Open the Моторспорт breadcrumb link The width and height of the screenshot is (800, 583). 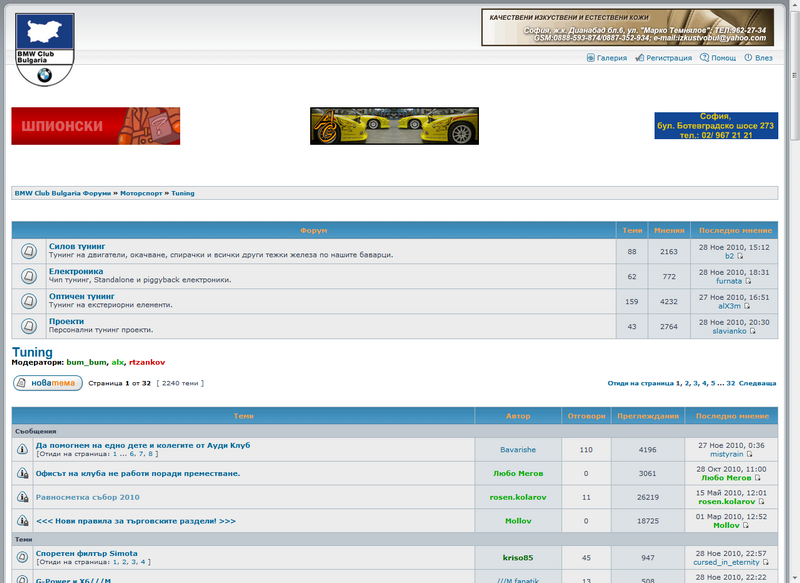(141, 193)
